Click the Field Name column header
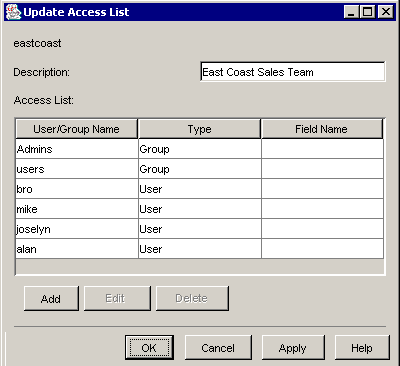 pyautogui.click(x=322, y=129)
